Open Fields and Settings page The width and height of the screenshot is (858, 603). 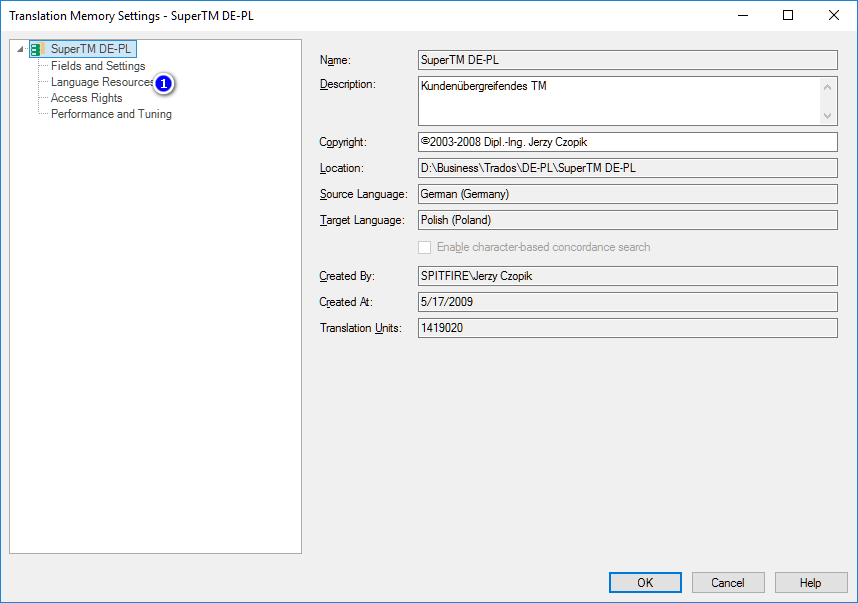[x=98, y=66]
